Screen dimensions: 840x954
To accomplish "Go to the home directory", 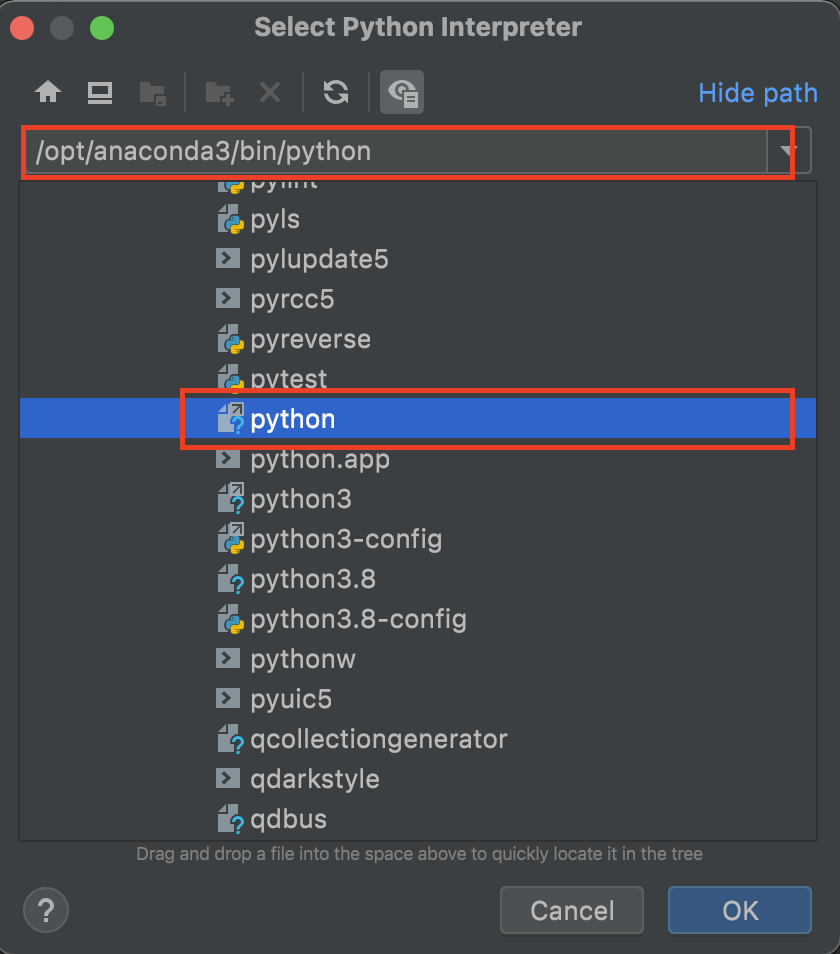I will pos(48,92).
